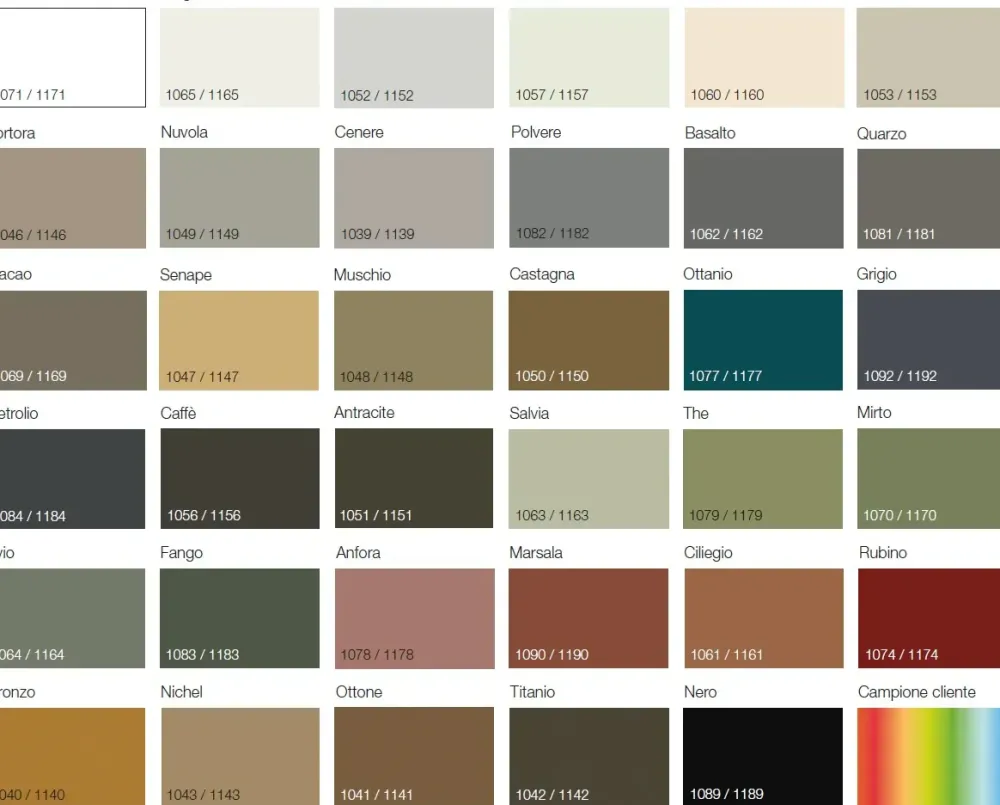This screenshot has width=1000, height=805.
Task: Choose the Basalto swatch 1062 / 1162
Action: tap(763, 198)
